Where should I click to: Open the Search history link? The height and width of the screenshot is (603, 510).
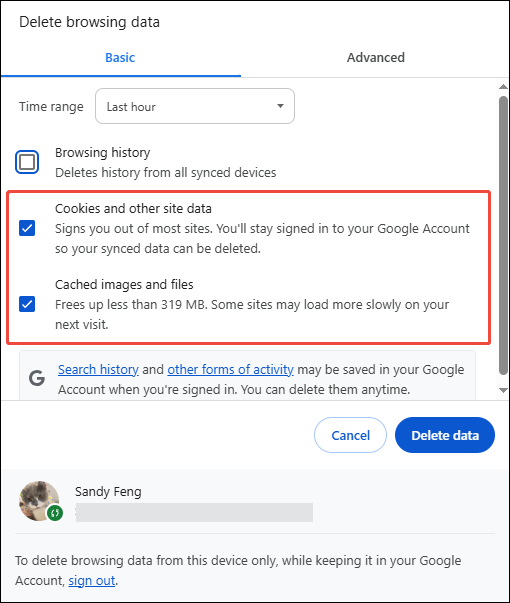coord(98,370)
